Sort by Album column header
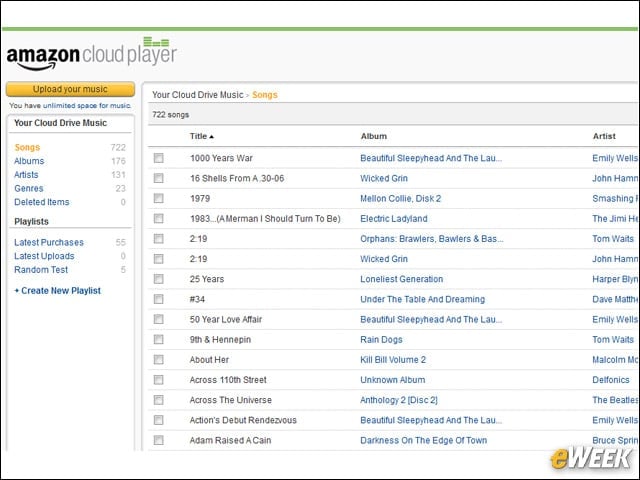 373,136
